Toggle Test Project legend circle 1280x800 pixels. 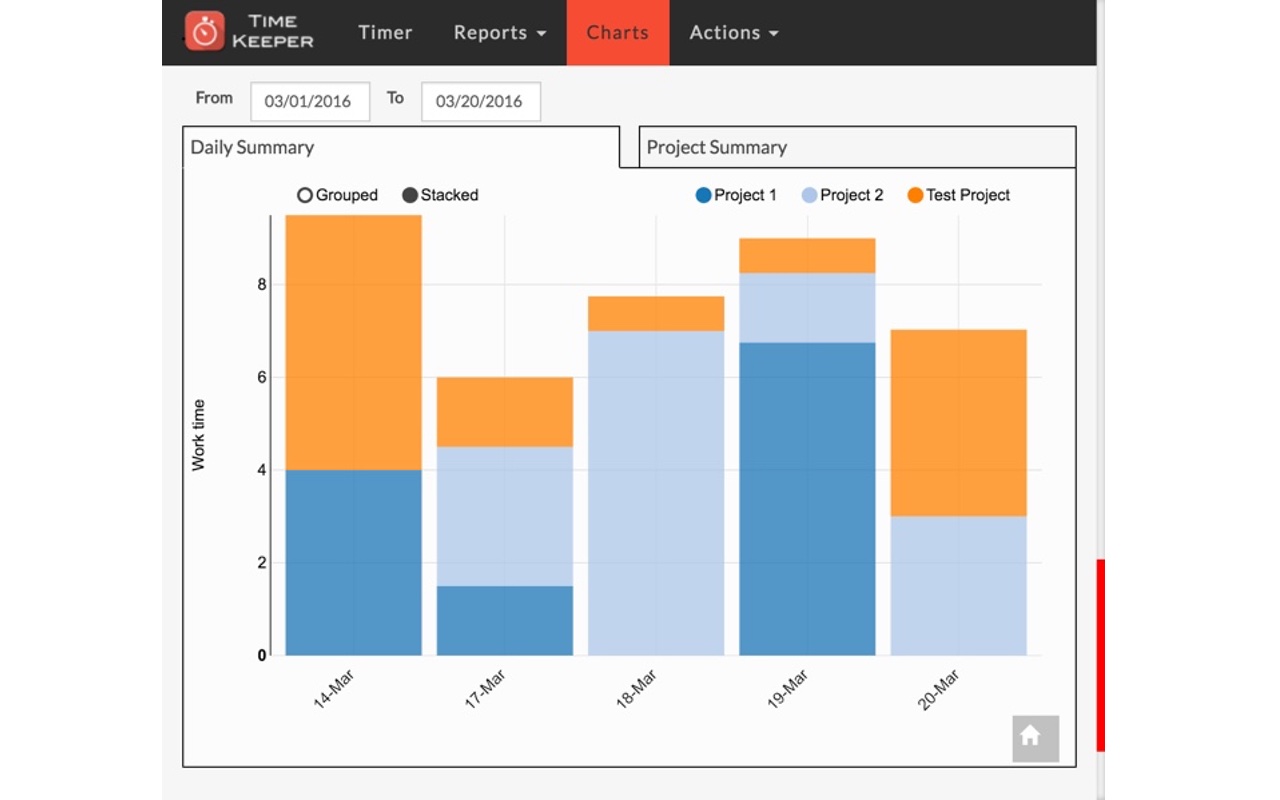point(915,196)
